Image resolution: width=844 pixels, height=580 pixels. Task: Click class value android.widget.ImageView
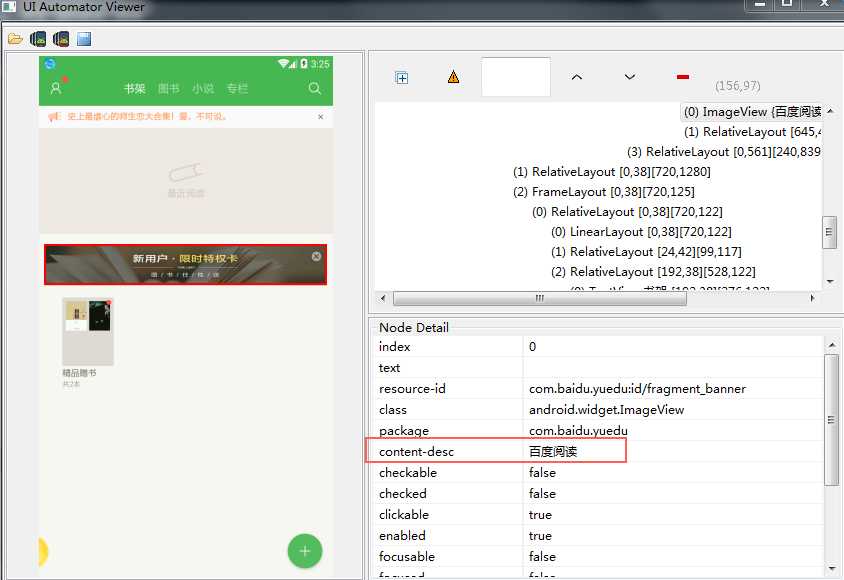click(x=606, y=409)
